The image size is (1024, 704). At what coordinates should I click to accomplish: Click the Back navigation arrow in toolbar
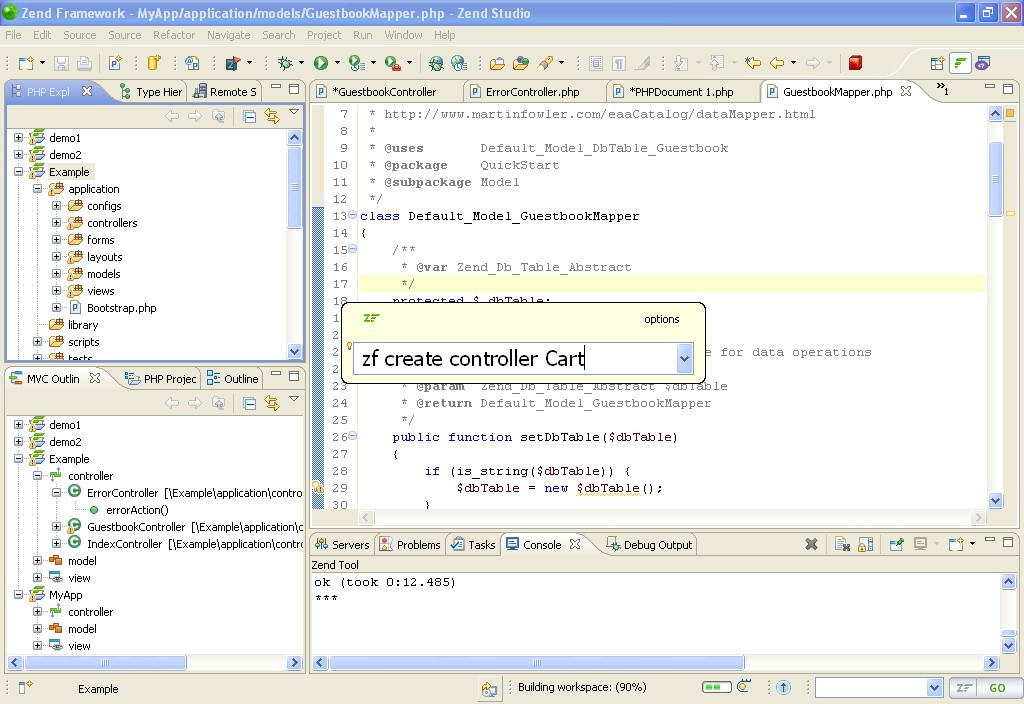tap(777, 63)
